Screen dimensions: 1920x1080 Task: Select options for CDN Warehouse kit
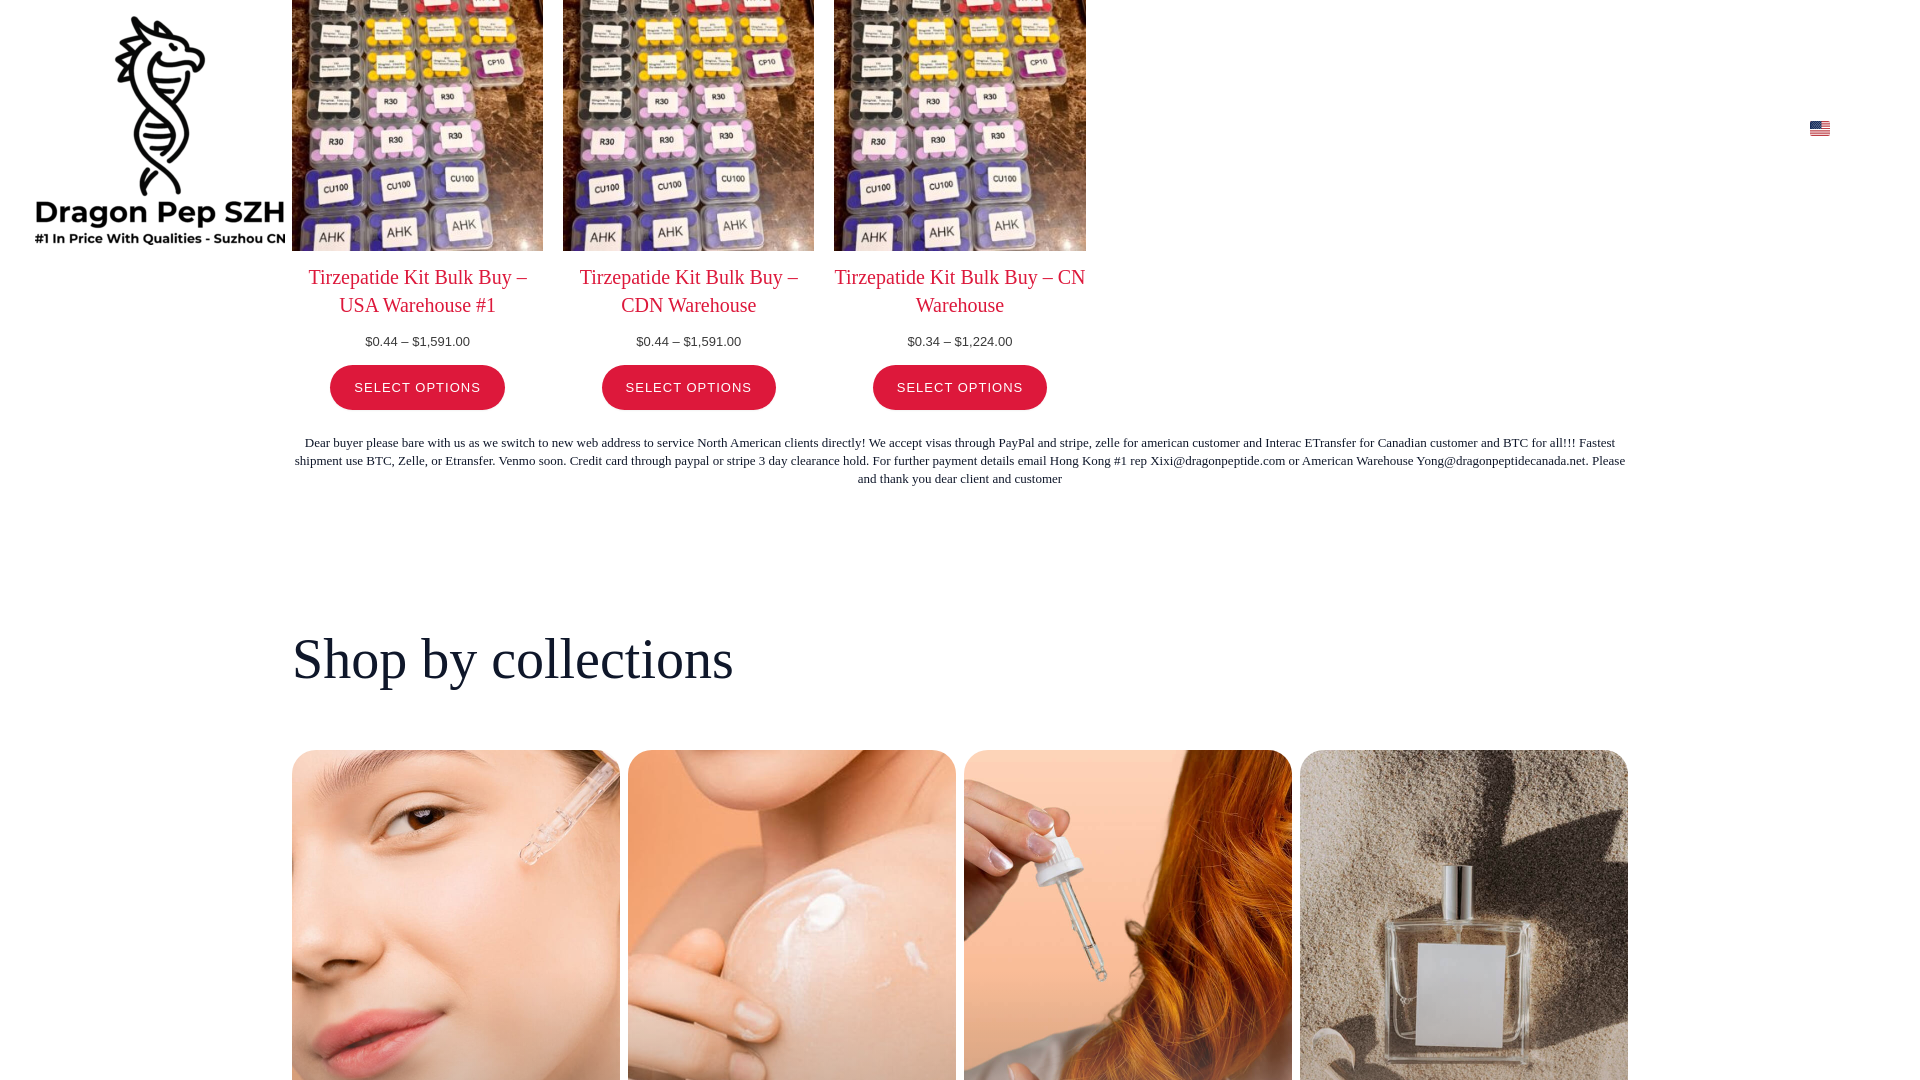click(688, 388)
